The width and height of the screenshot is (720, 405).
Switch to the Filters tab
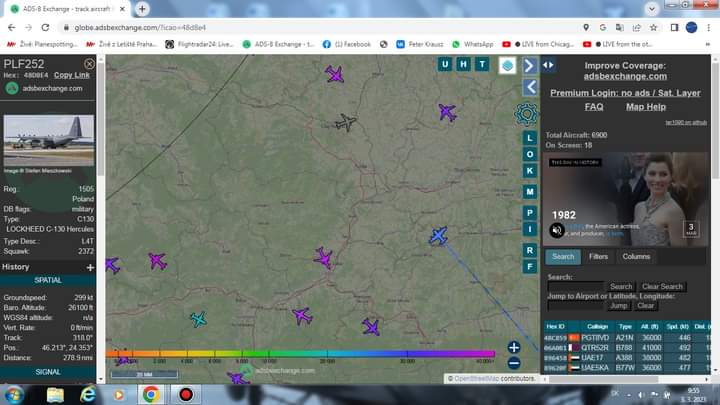pos(598,257)
